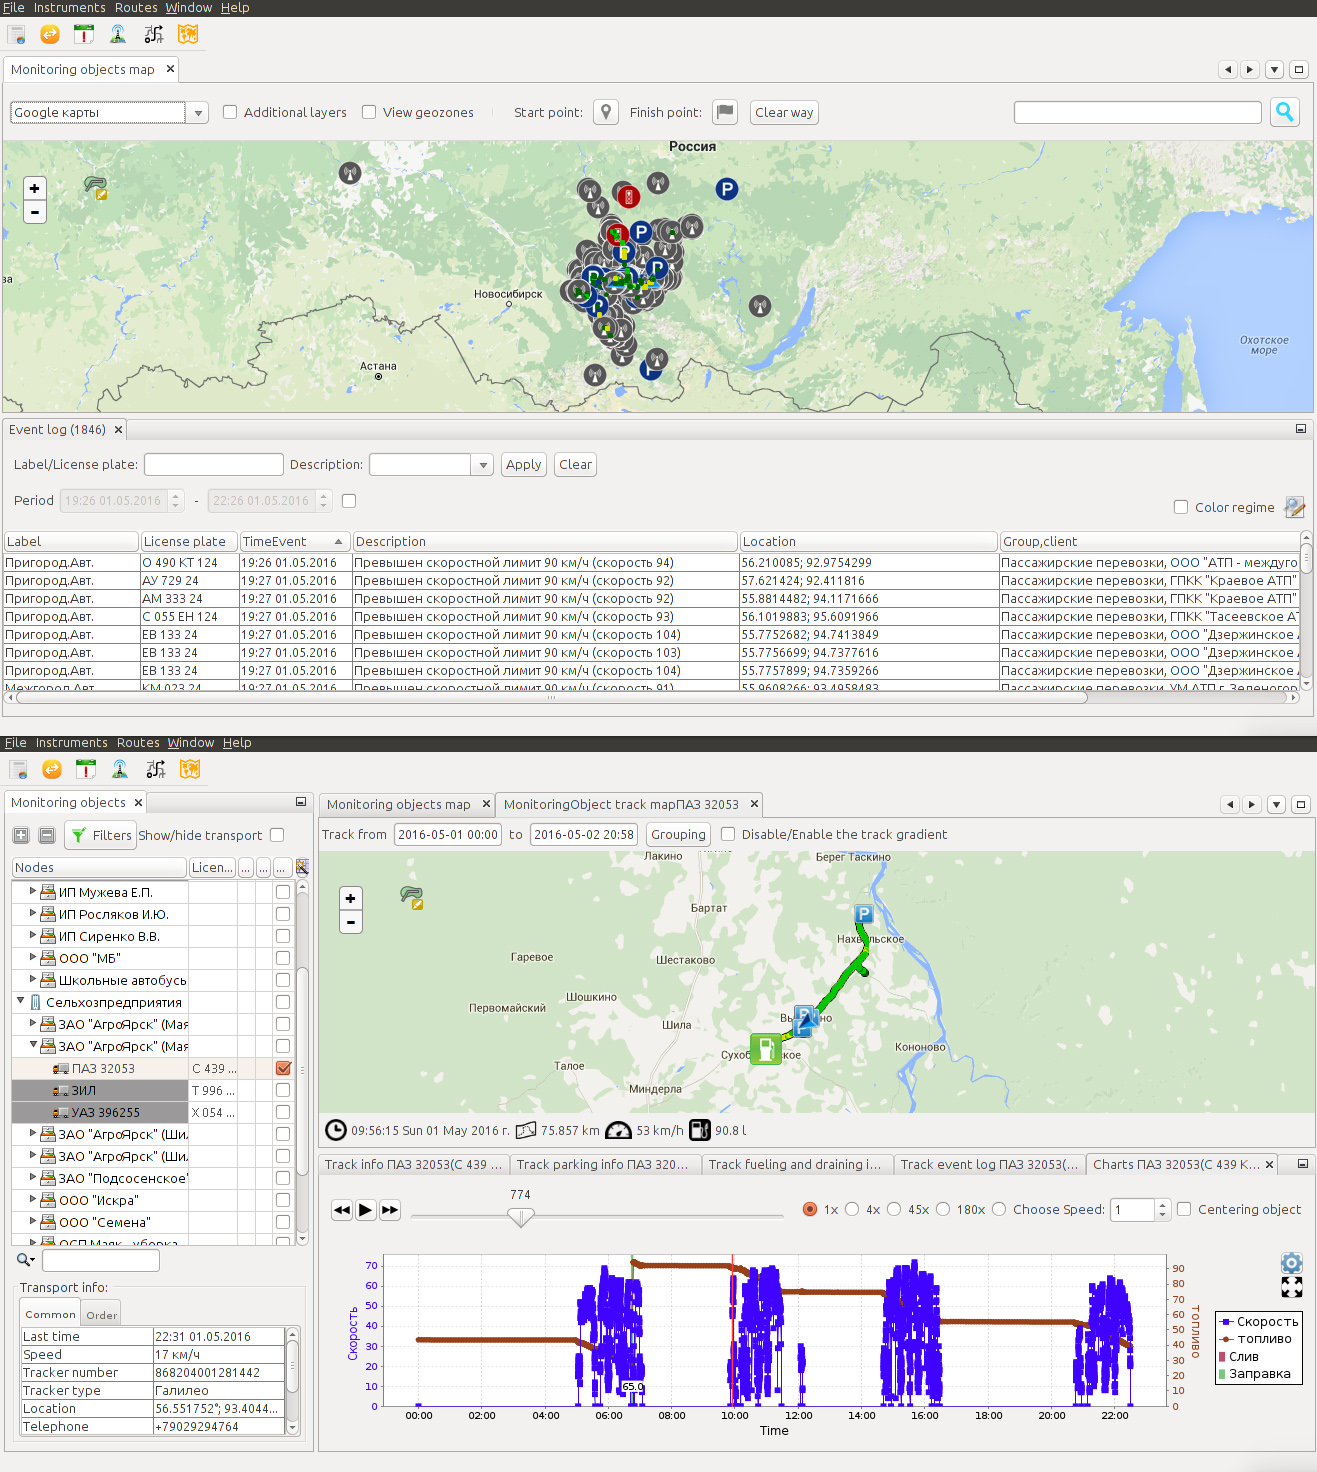The image size is (1317, 1472).
Task: Uncheck the ПАЗ 32053 row checkbox
Action: tap(283, 1068)
